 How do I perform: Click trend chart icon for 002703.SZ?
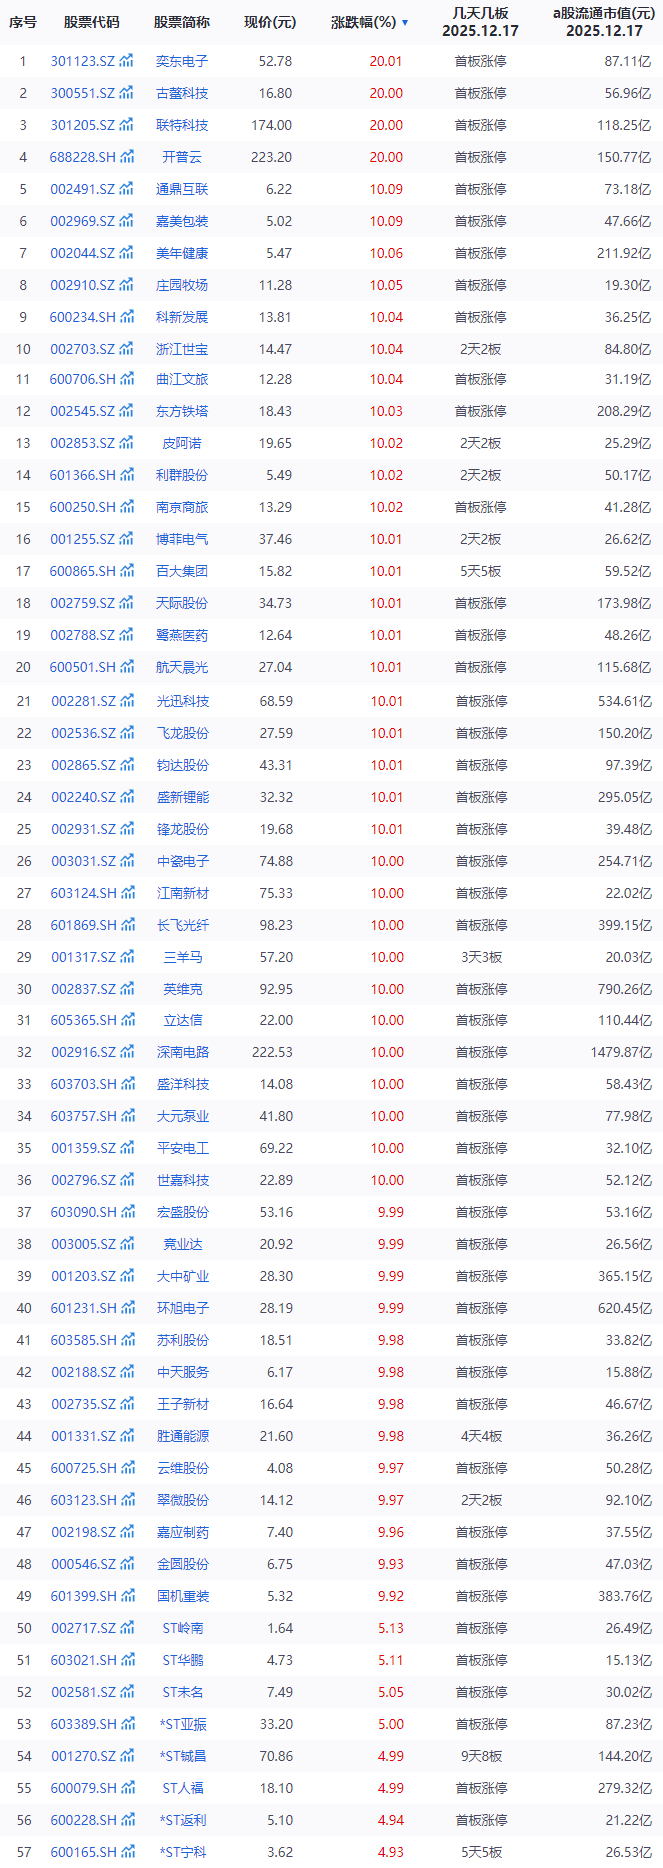pos(126,349)
